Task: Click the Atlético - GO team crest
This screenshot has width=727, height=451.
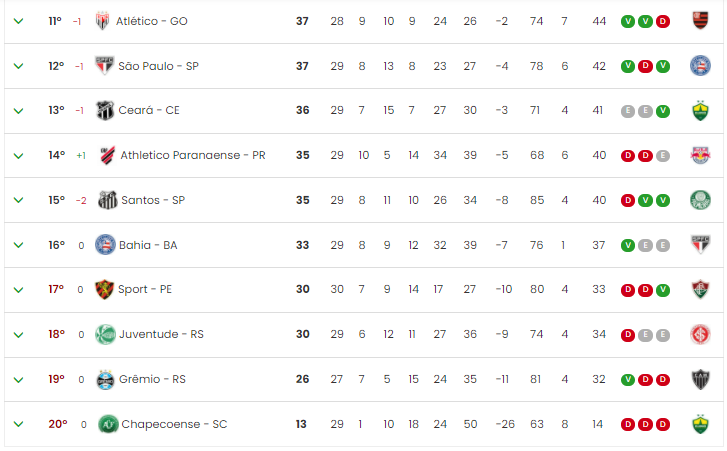Action: [x=102, y=21]
